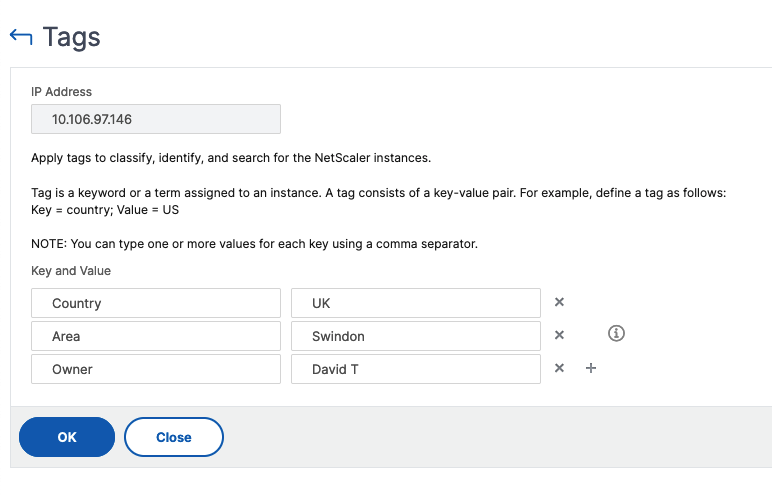Go back using the arrow beside Tags
This screenshot has width=772, height=500.
(x=21, y=36)
